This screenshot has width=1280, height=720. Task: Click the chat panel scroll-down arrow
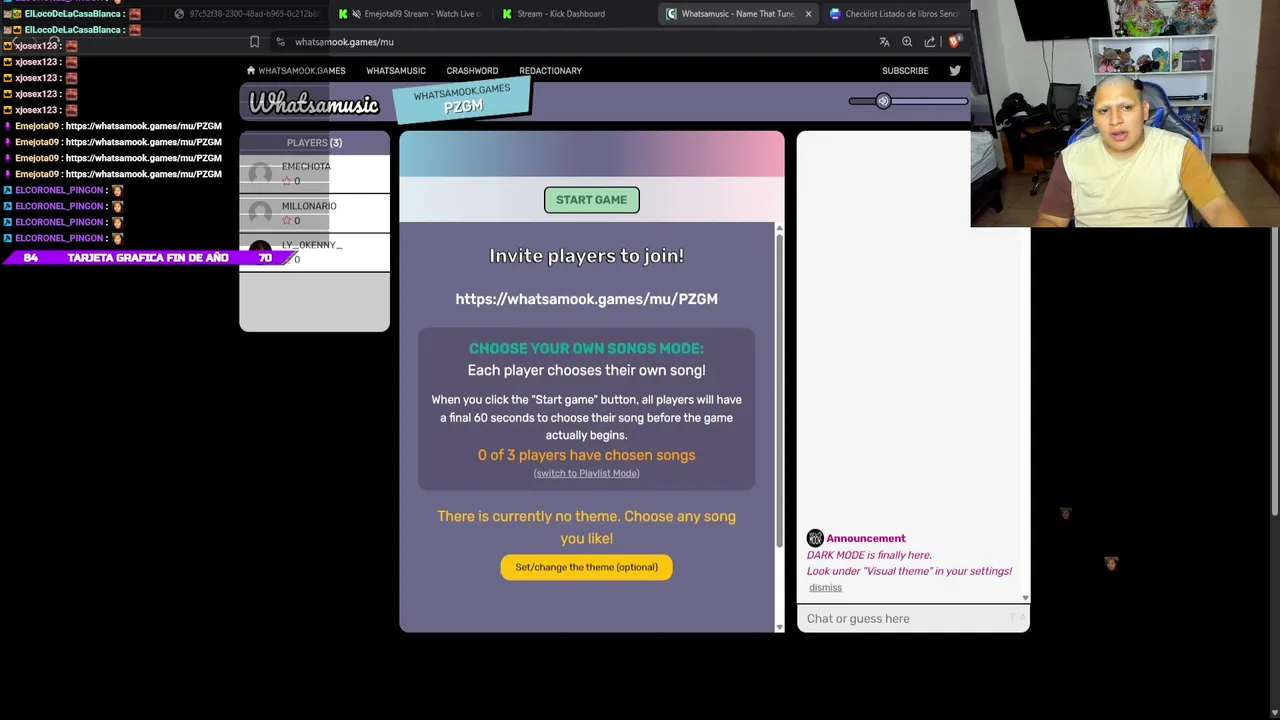[1025, 598]
